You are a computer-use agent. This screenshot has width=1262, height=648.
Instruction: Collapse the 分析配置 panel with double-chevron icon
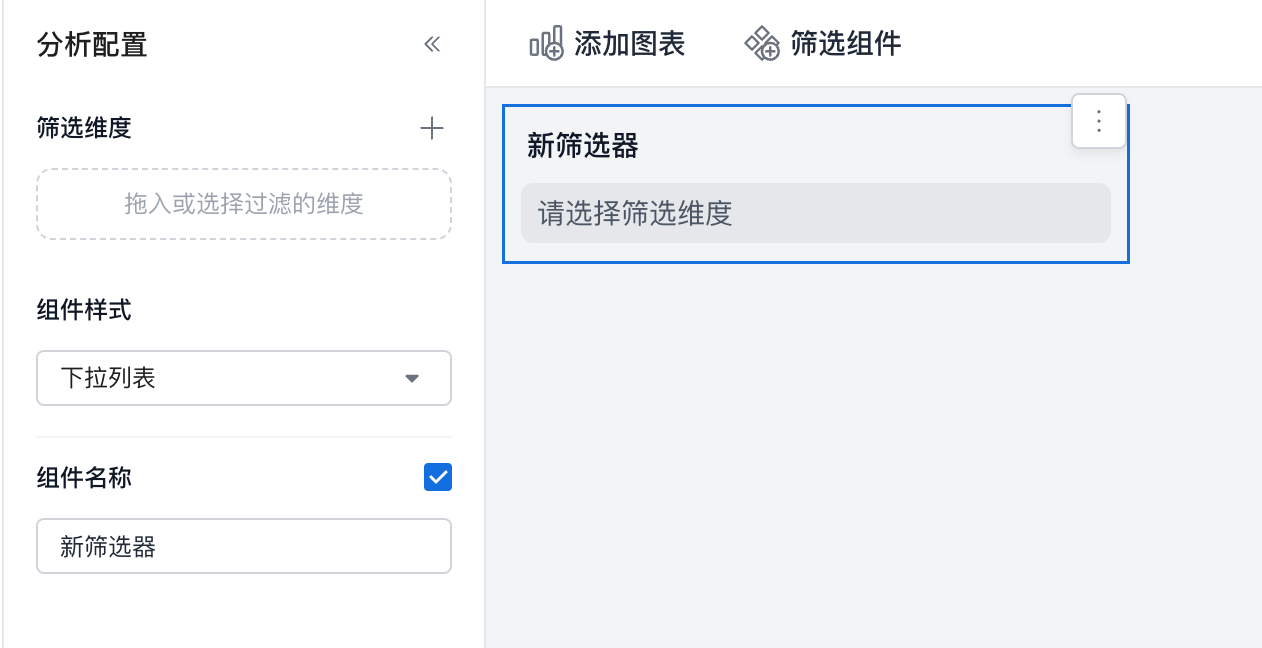[x=432, y=44]
